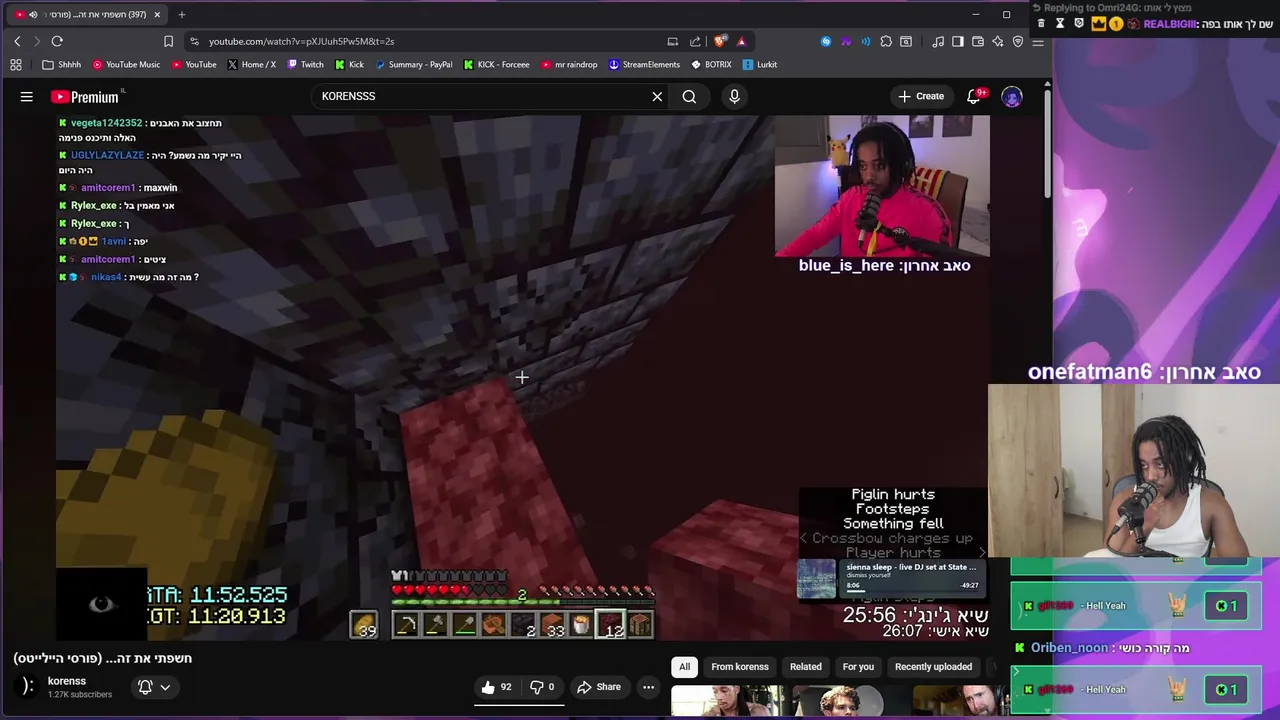Open a new browser tab

181,14
